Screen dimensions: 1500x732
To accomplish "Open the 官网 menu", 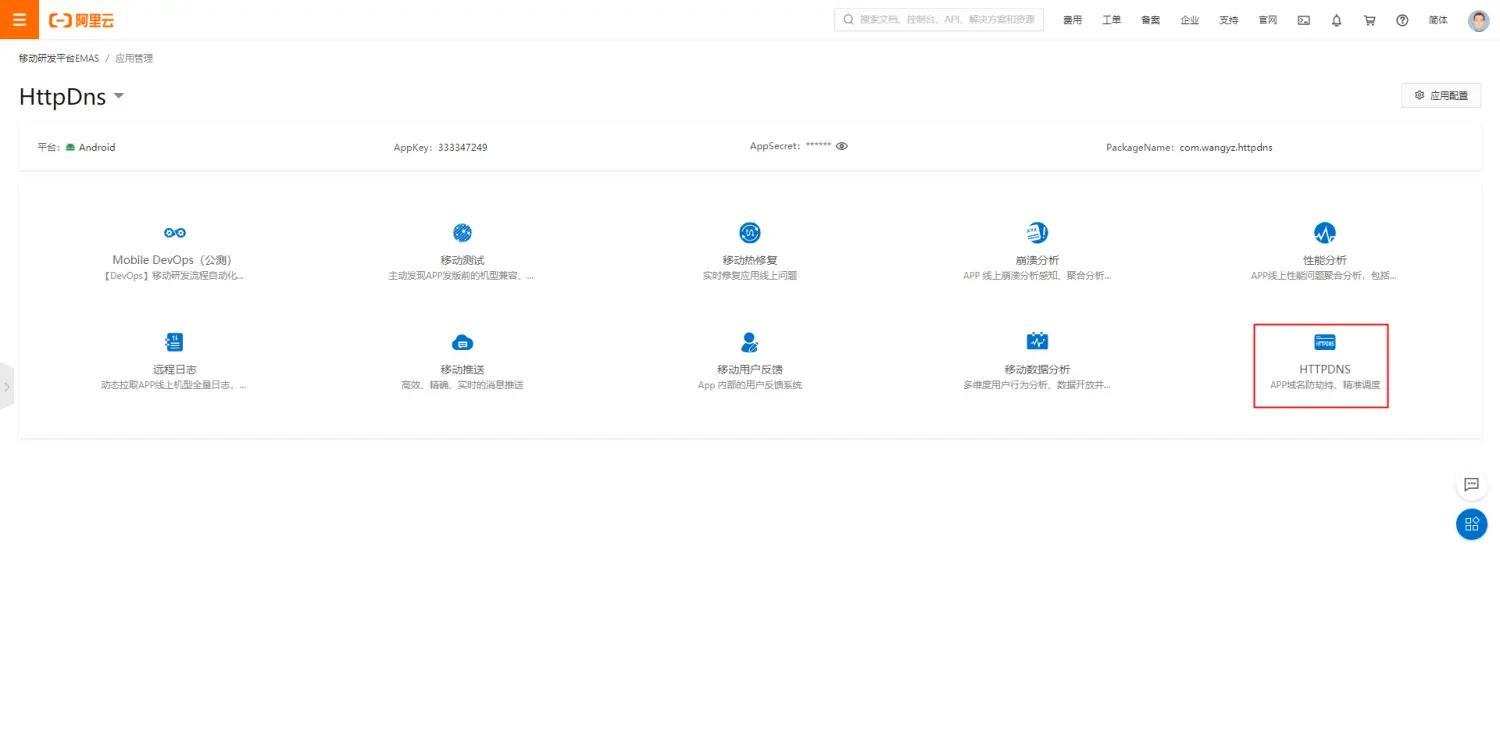I will 1267,20.
